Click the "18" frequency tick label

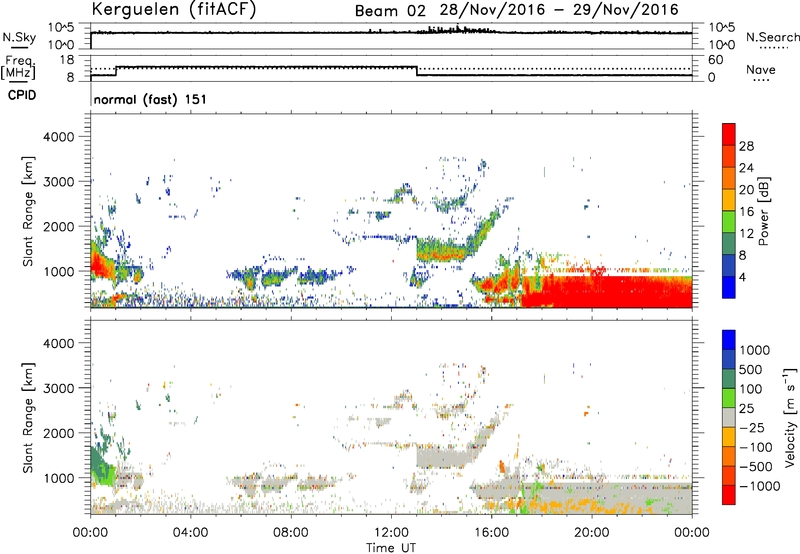pos(67,60)
